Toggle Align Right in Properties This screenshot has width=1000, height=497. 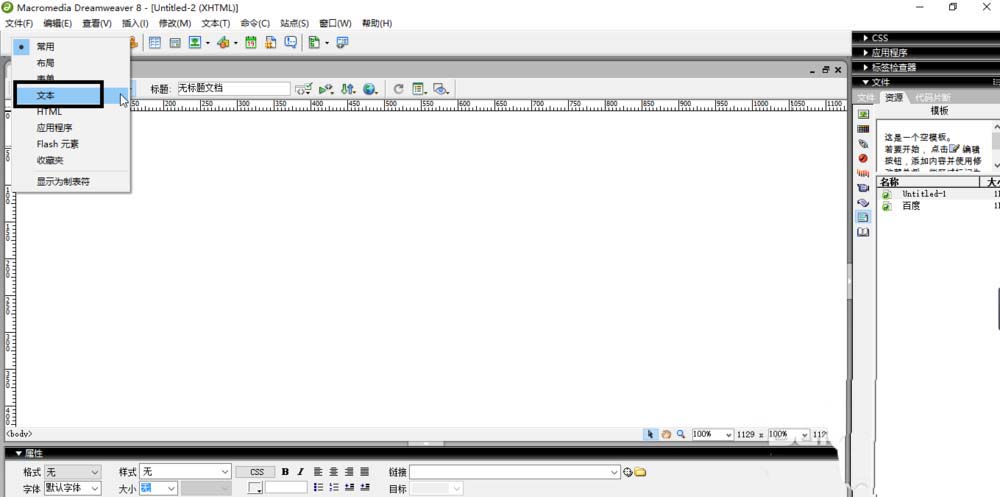349,472
